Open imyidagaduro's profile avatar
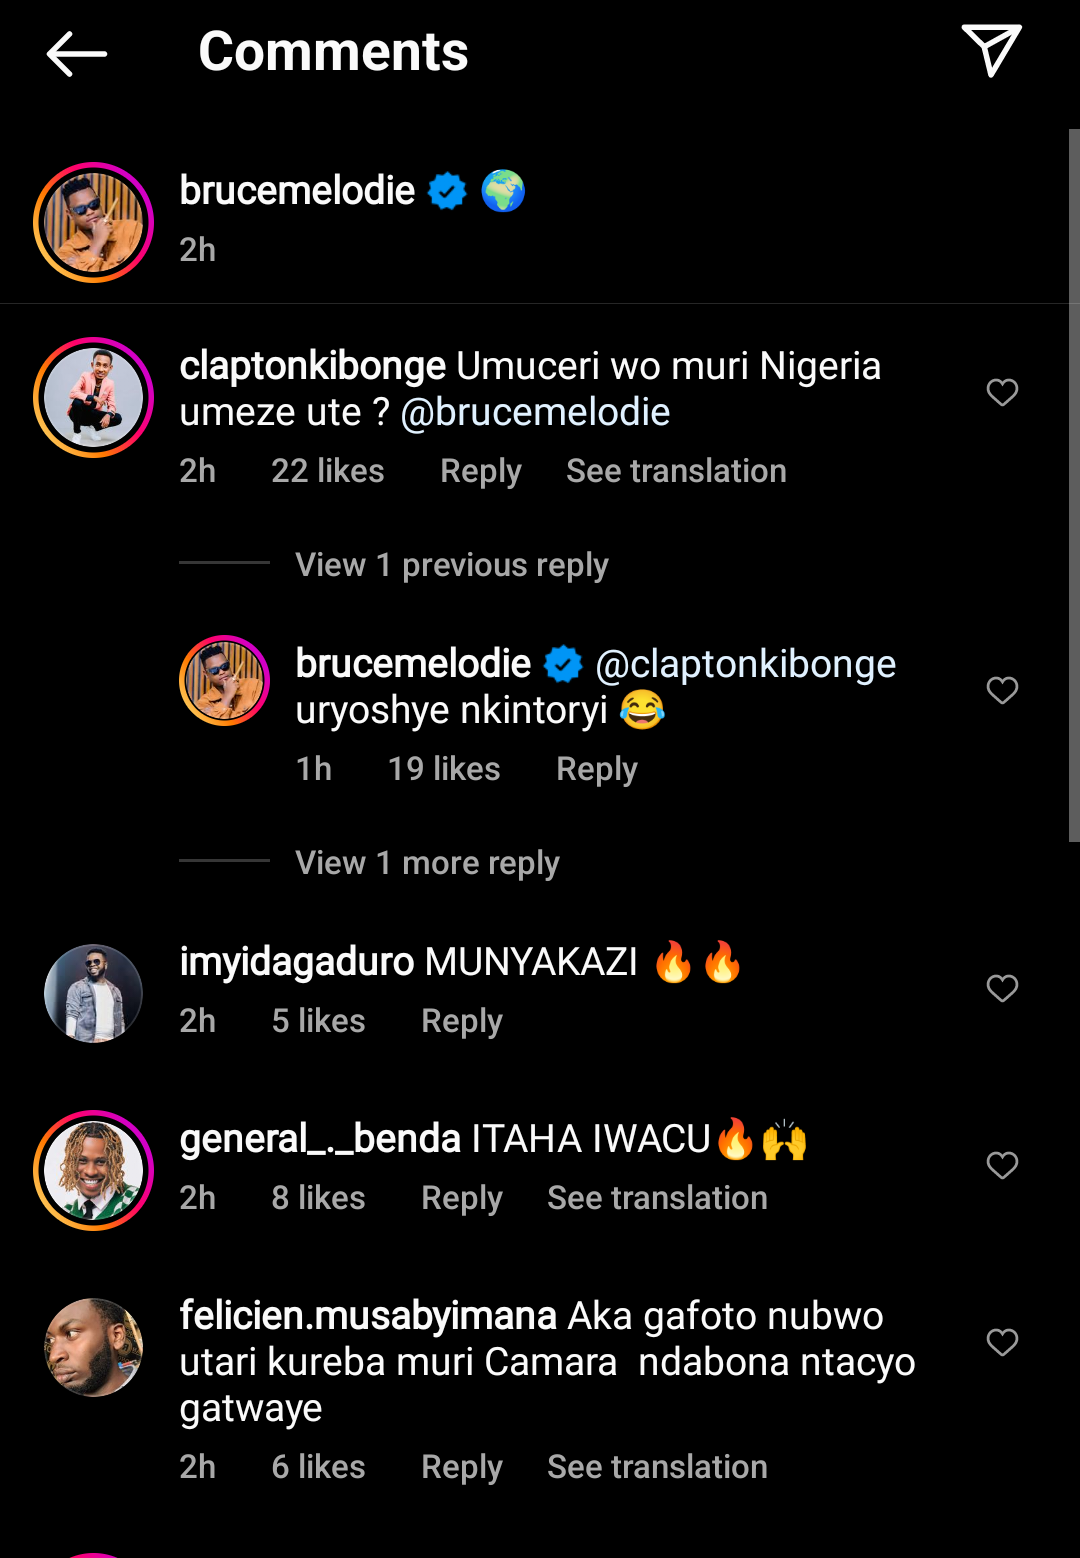 click(93, 993)
